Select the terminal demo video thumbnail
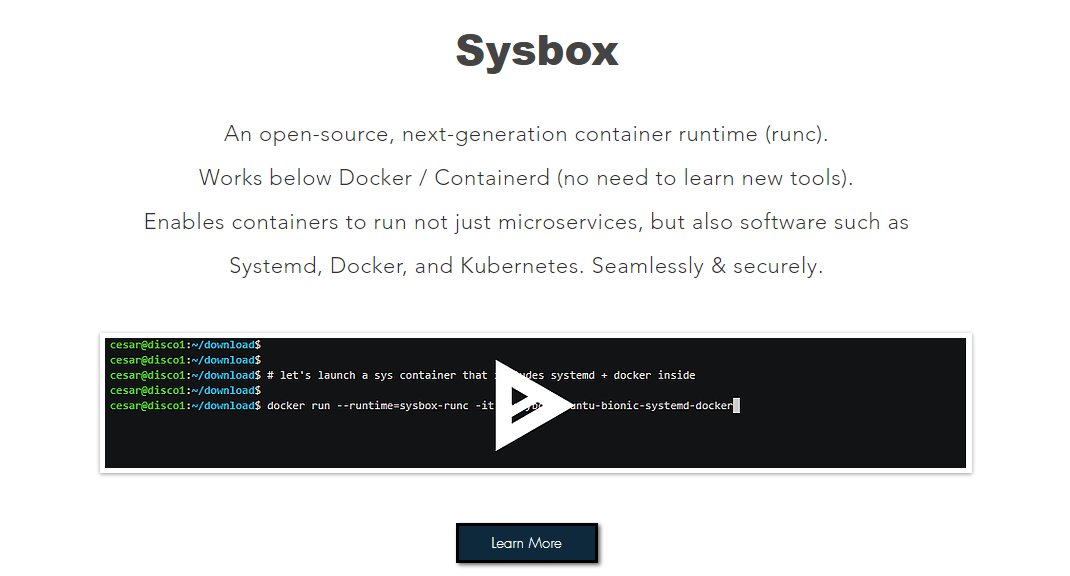 [x=535, y=401]
